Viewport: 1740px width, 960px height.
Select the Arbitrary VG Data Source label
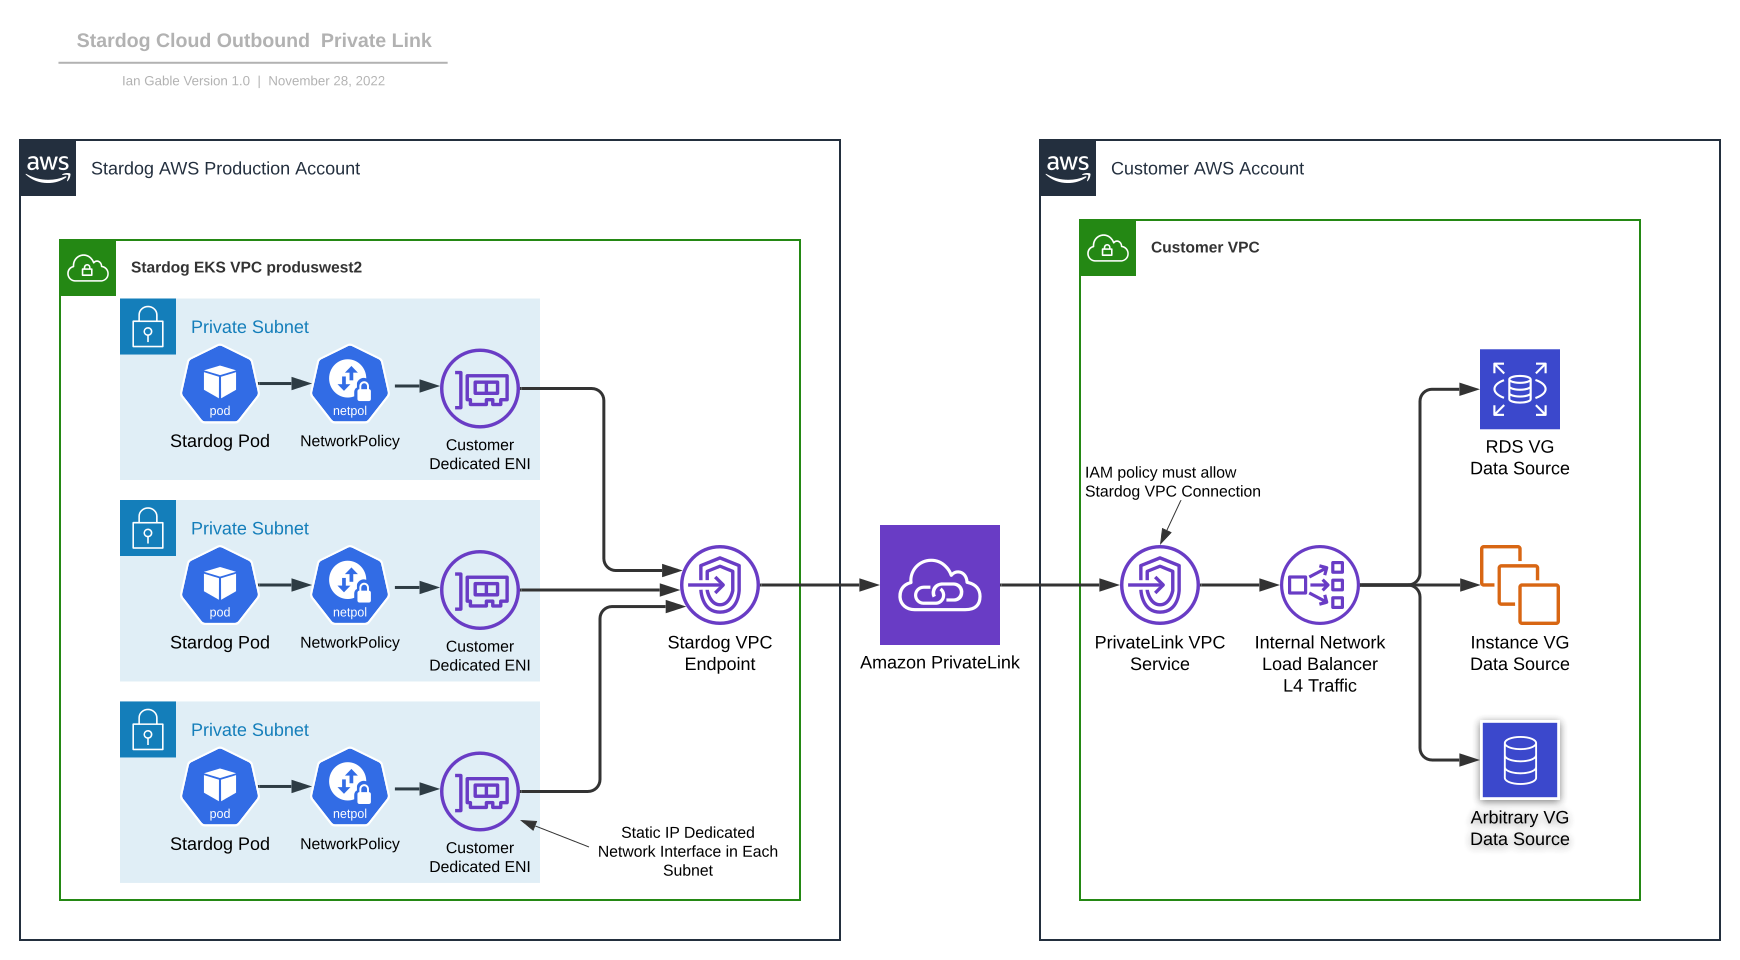pos(1520,828)
